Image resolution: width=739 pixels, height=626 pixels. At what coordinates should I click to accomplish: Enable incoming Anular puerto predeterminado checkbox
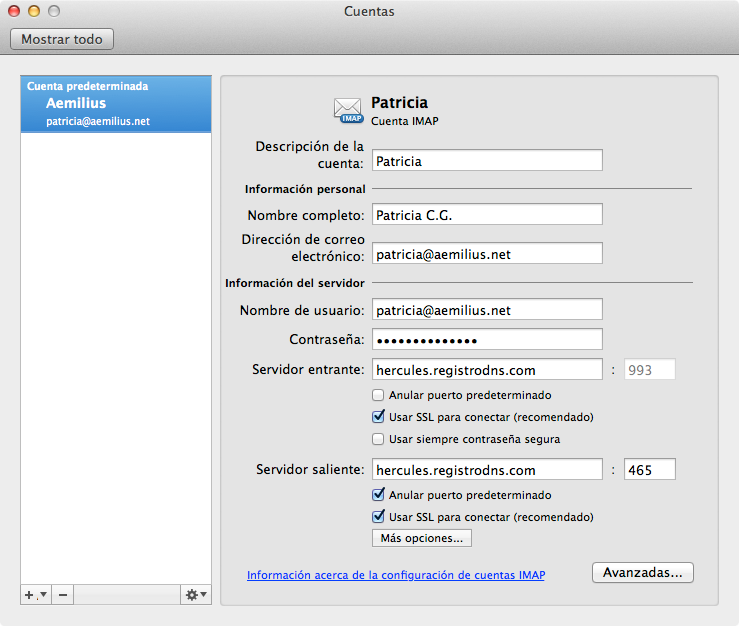pyautogui.click(x=378, y=395)
